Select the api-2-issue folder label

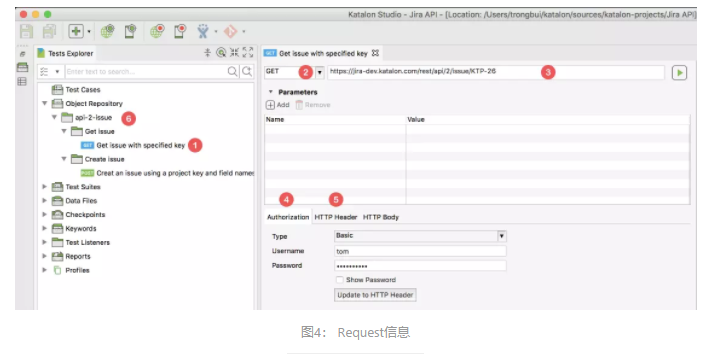93,117
